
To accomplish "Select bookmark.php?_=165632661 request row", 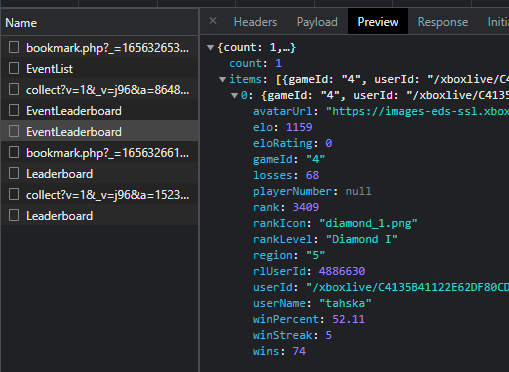I will click(99, 153).
